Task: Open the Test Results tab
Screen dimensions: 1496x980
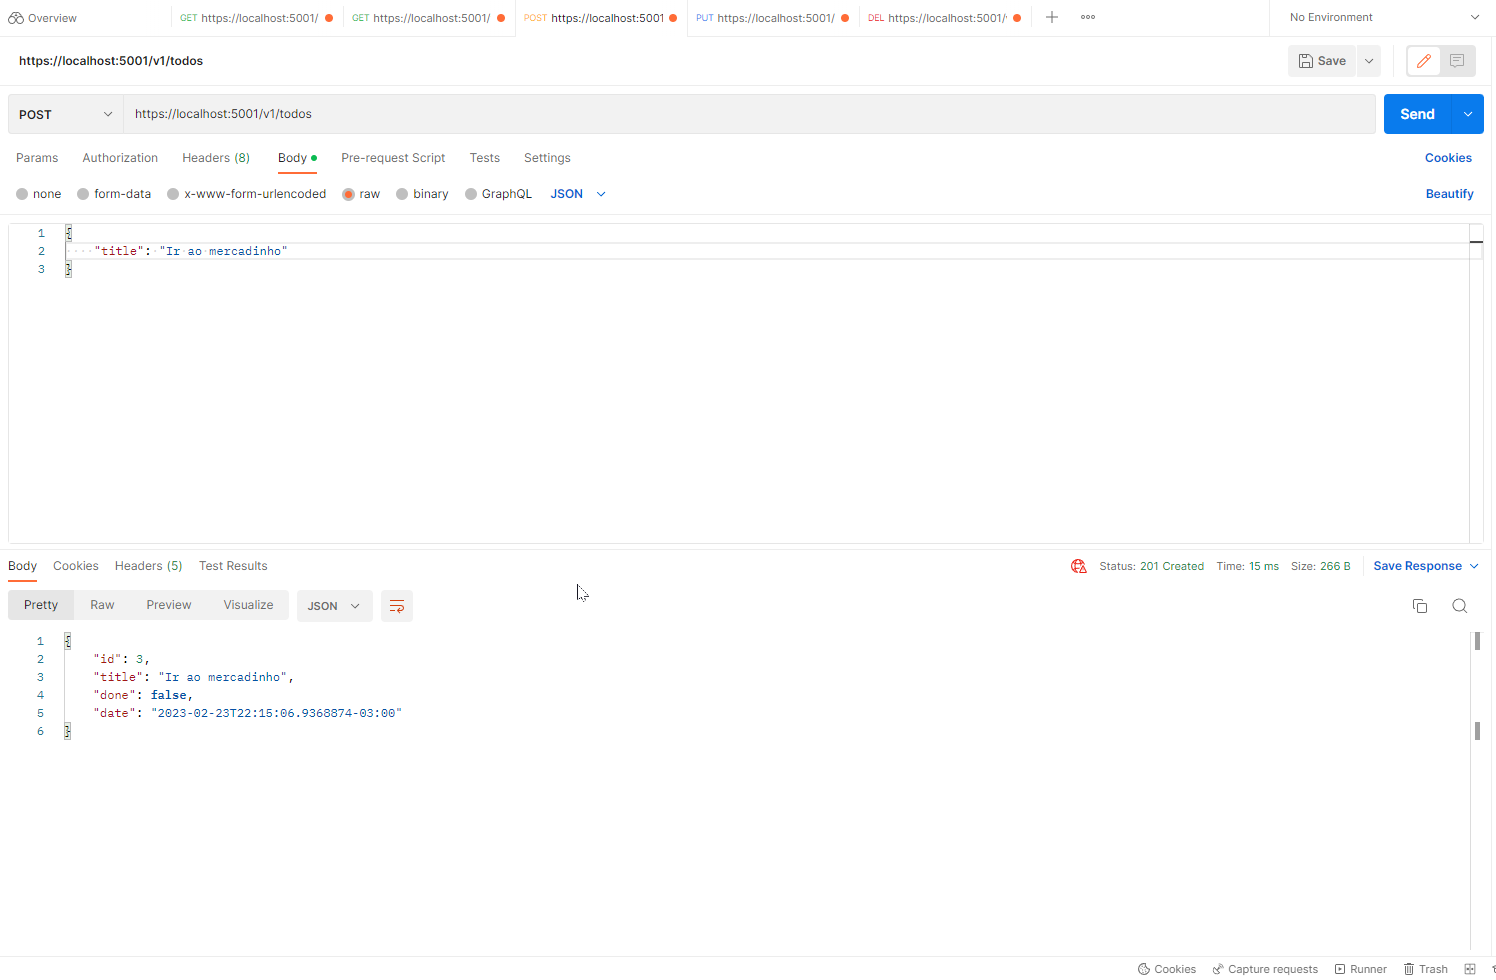Action: 233,566
